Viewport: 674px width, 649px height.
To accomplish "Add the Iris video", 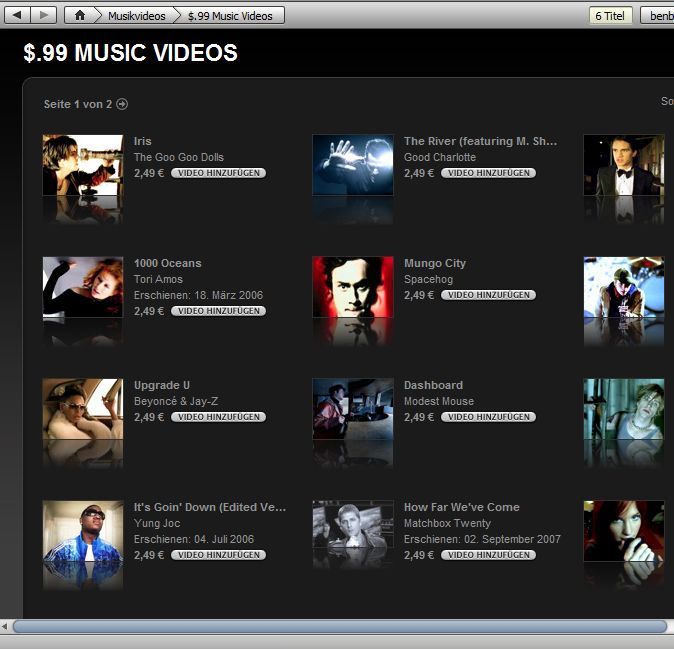I will pos(218,173).
